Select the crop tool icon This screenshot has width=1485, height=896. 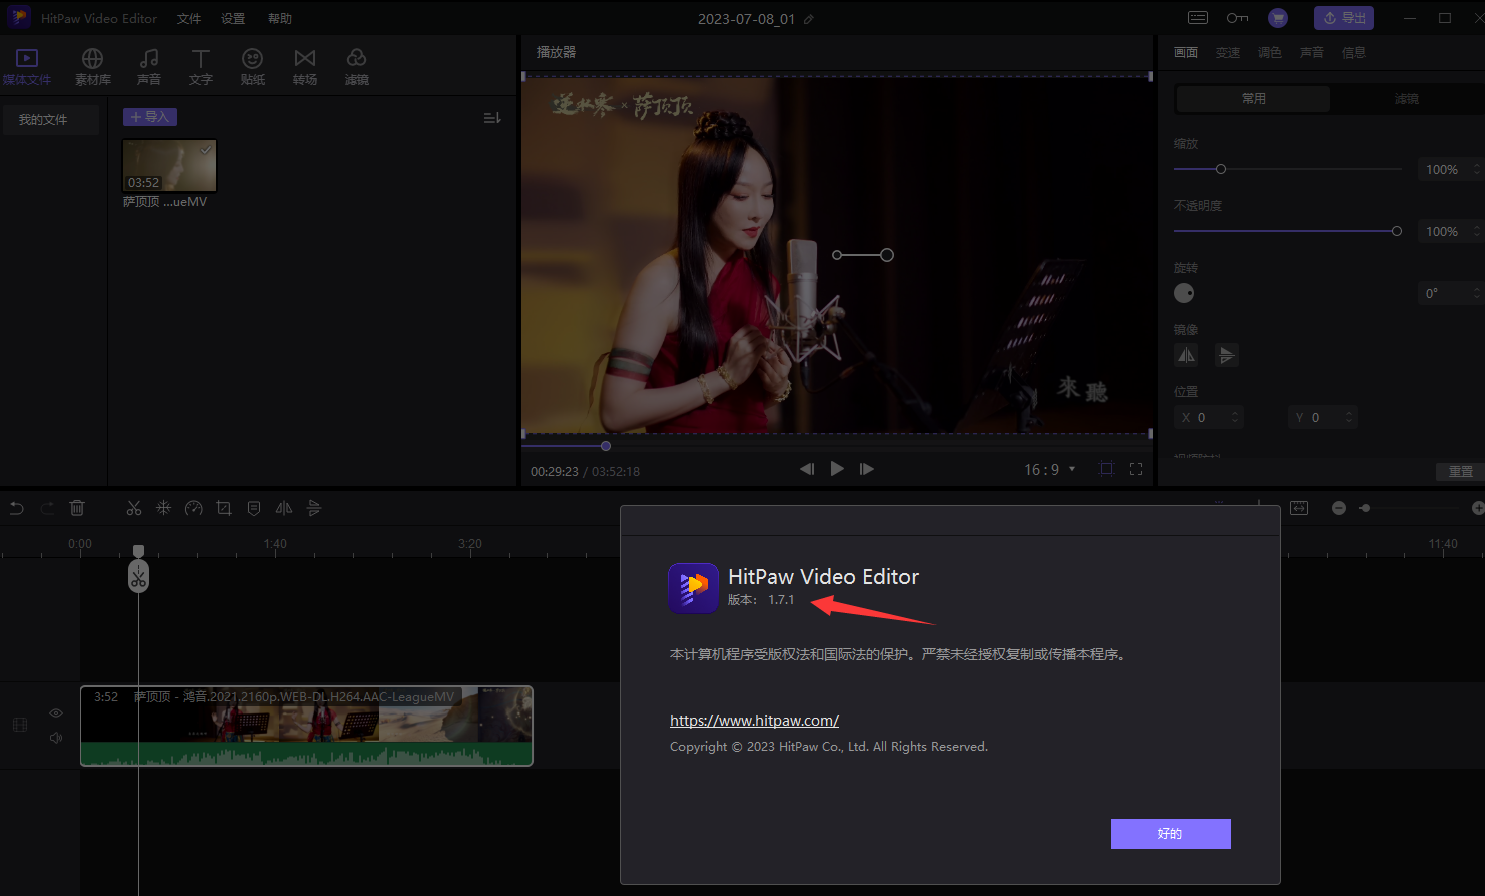tap(224, 508)
